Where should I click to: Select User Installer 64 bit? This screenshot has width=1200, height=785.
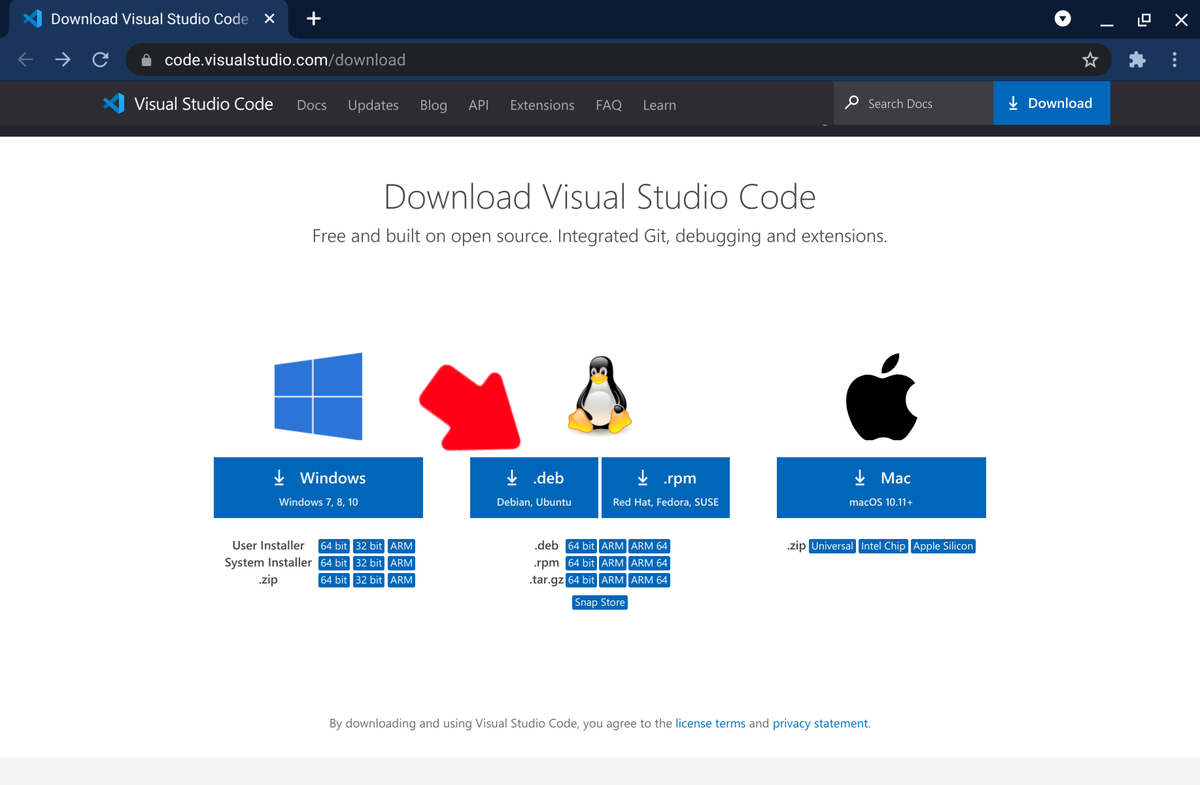tap(334, 546)
